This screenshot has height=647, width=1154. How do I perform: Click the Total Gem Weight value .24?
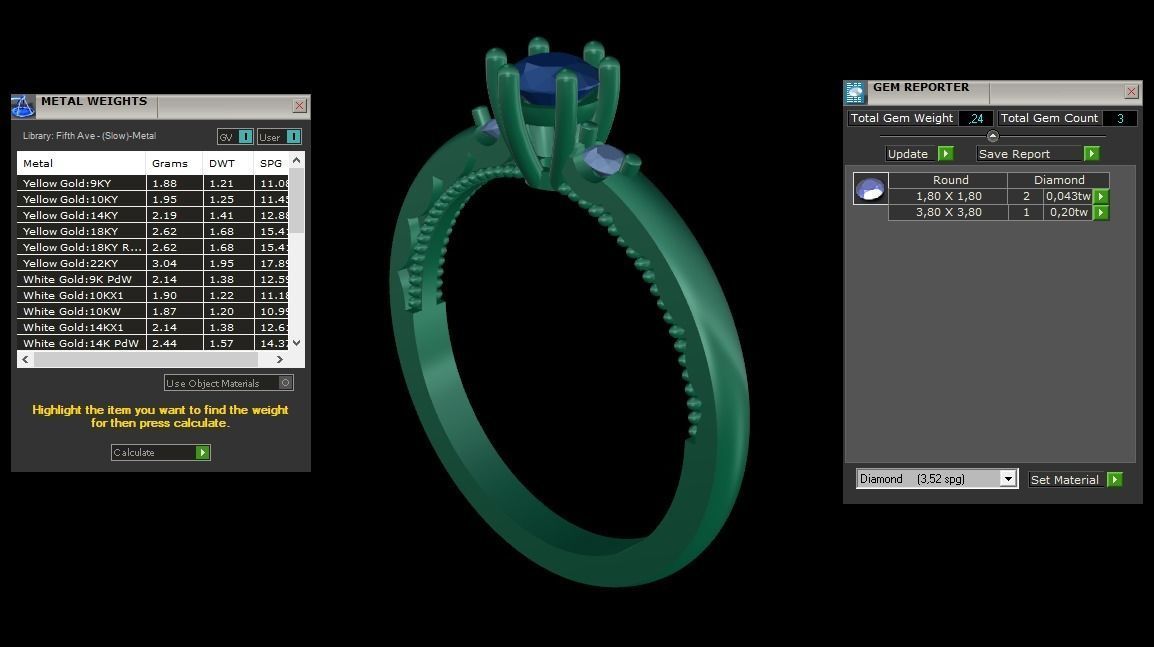(x=975, y=119)
